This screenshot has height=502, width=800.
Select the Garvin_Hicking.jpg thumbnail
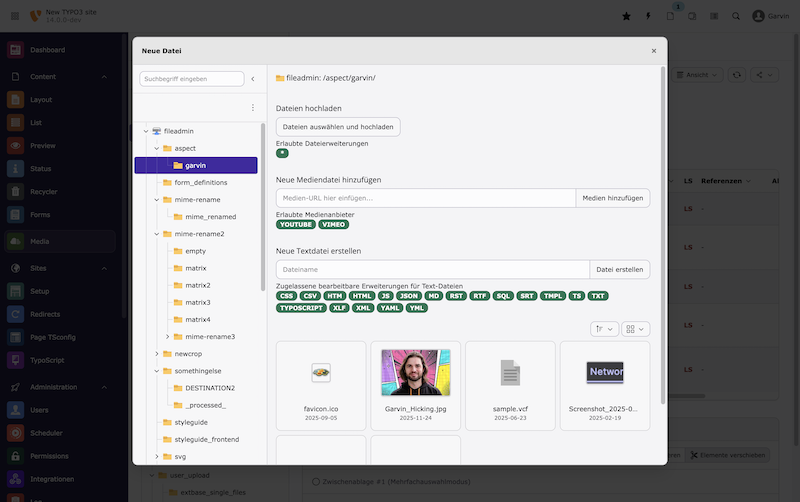click(415, 372)
